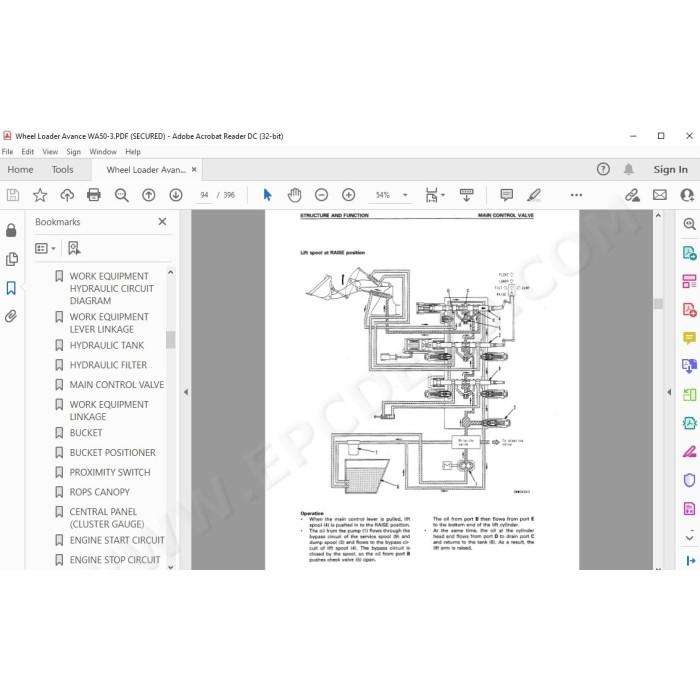Switch to the Home tab

point(20,170)
